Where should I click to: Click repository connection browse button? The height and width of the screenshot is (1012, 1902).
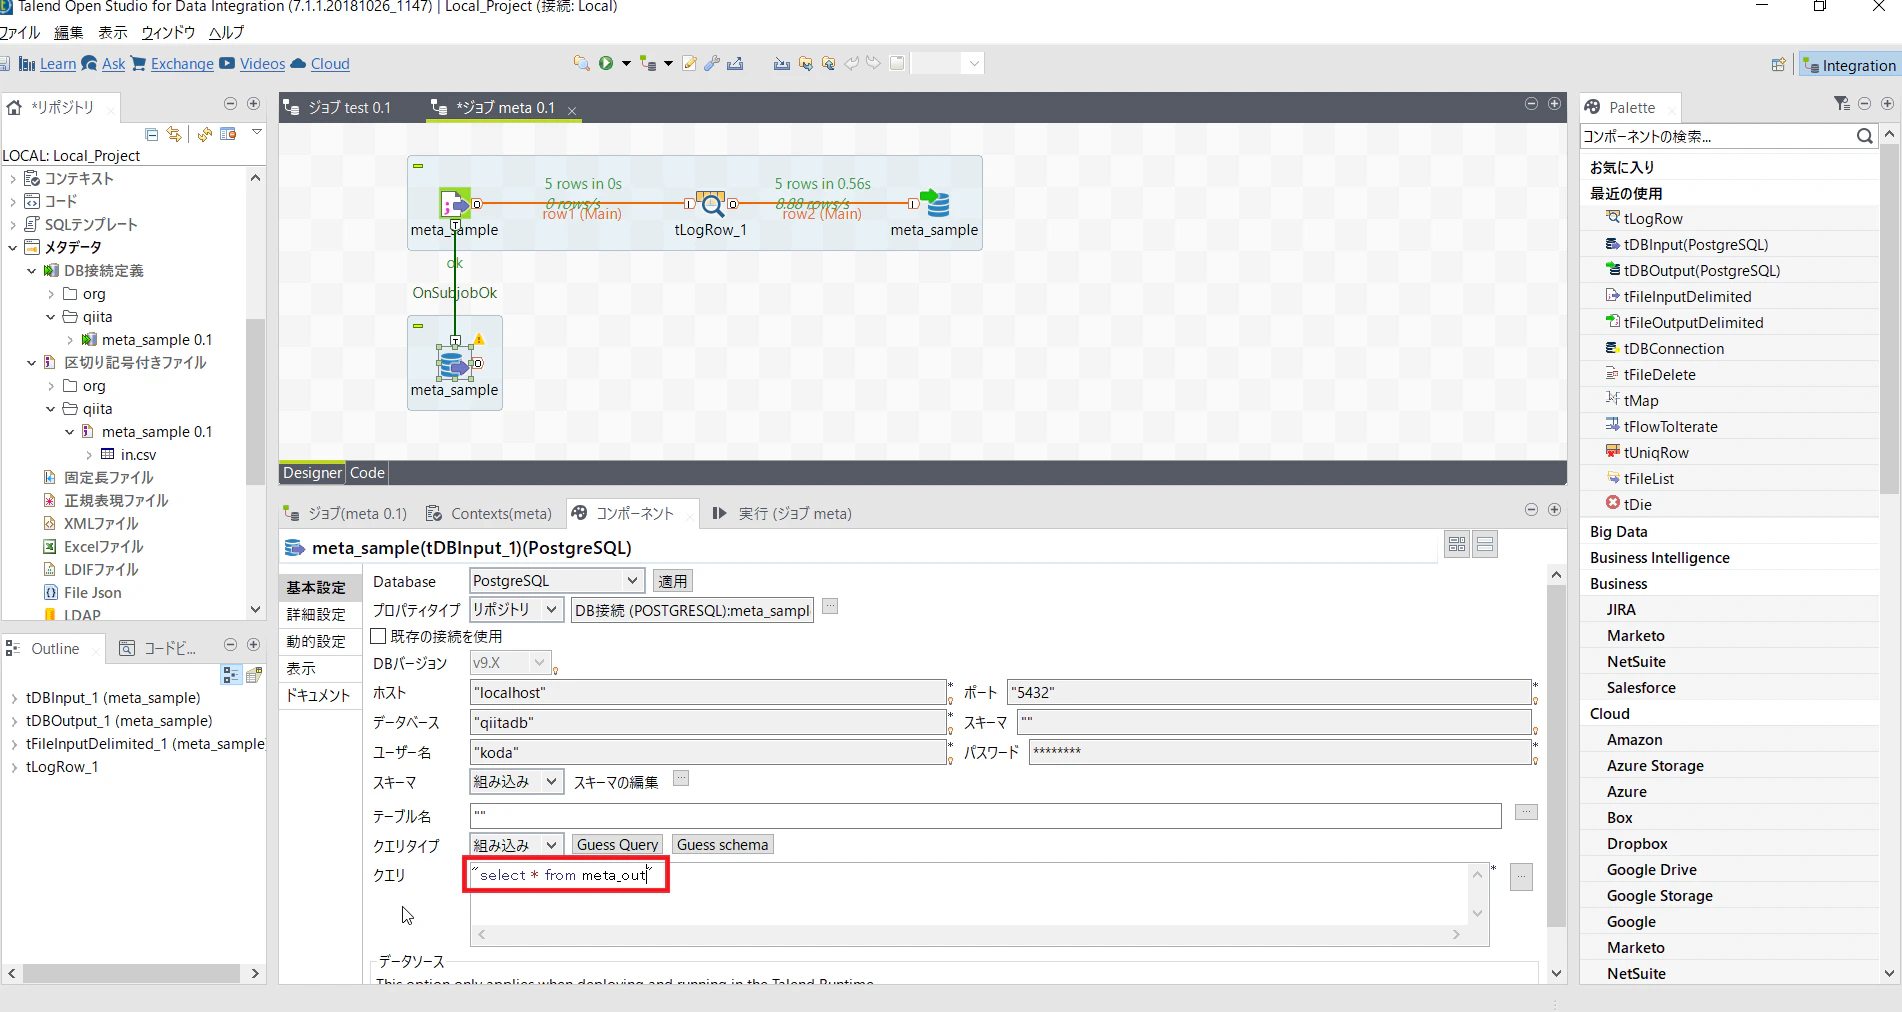pos(830,606)
